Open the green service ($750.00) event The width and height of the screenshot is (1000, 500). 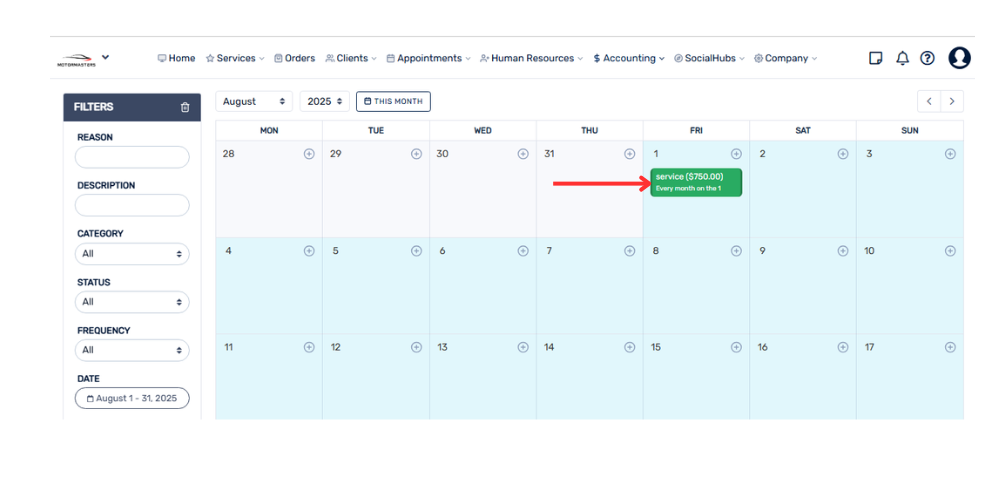[696, 182]
